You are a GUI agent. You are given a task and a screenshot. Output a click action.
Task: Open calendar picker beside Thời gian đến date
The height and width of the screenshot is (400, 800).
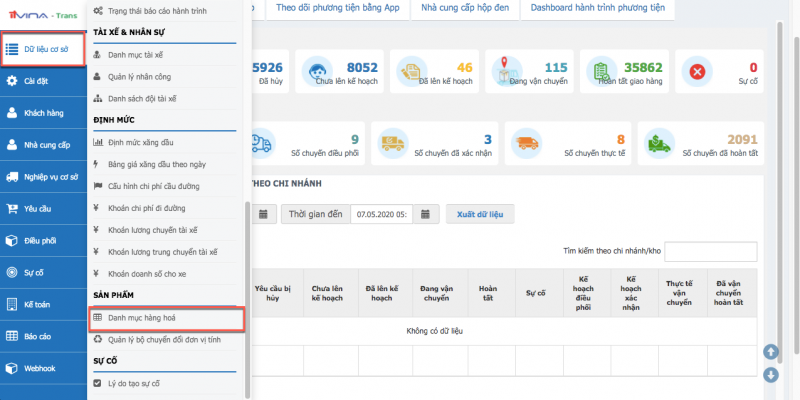(x=427, y=214)
